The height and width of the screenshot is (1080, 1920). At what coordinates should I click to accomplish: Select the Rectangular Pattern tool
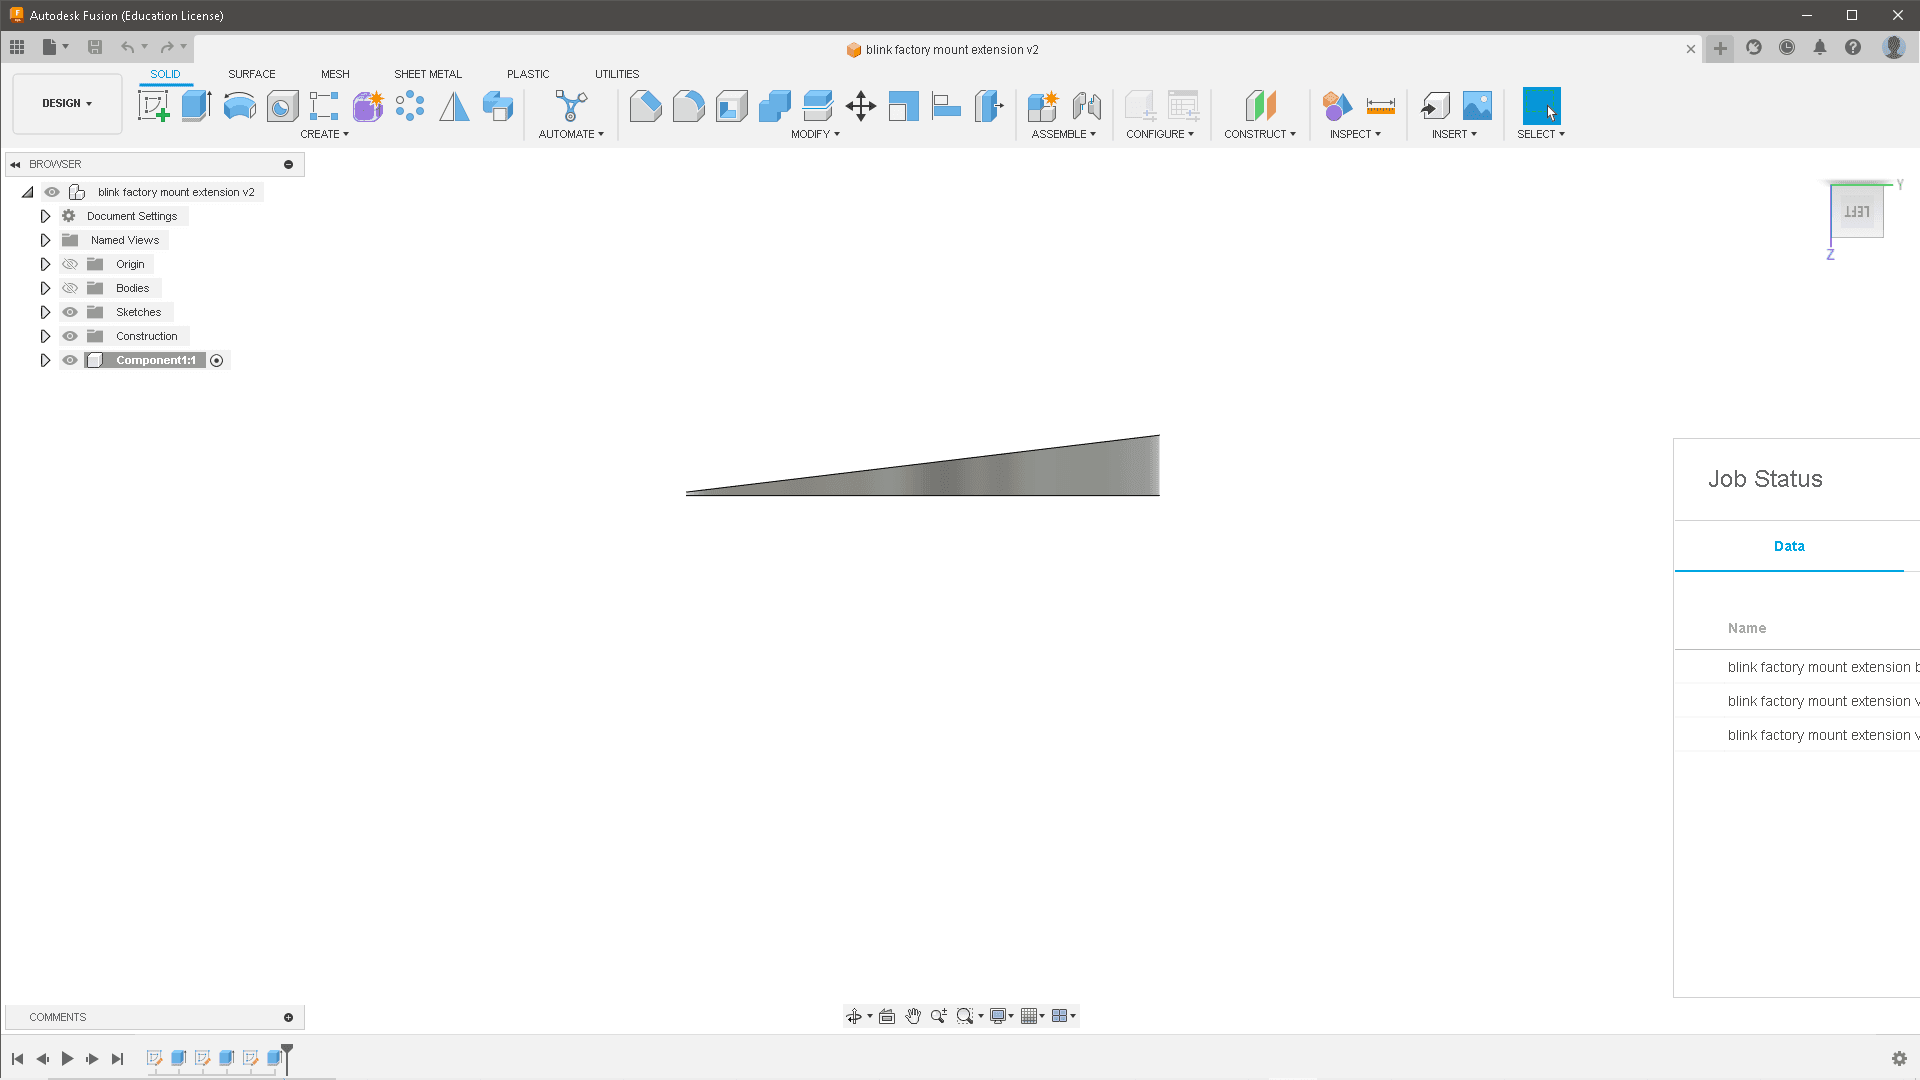tap(324, 106)
